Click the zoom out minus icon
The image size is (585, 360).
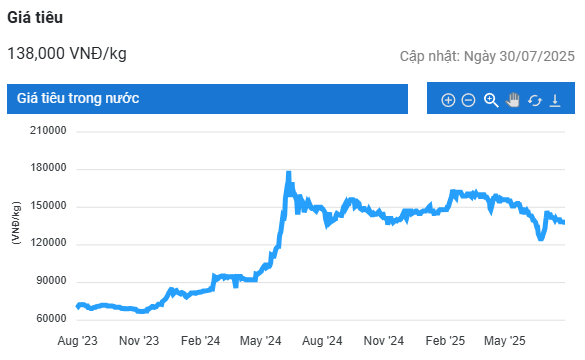(468, 100)
